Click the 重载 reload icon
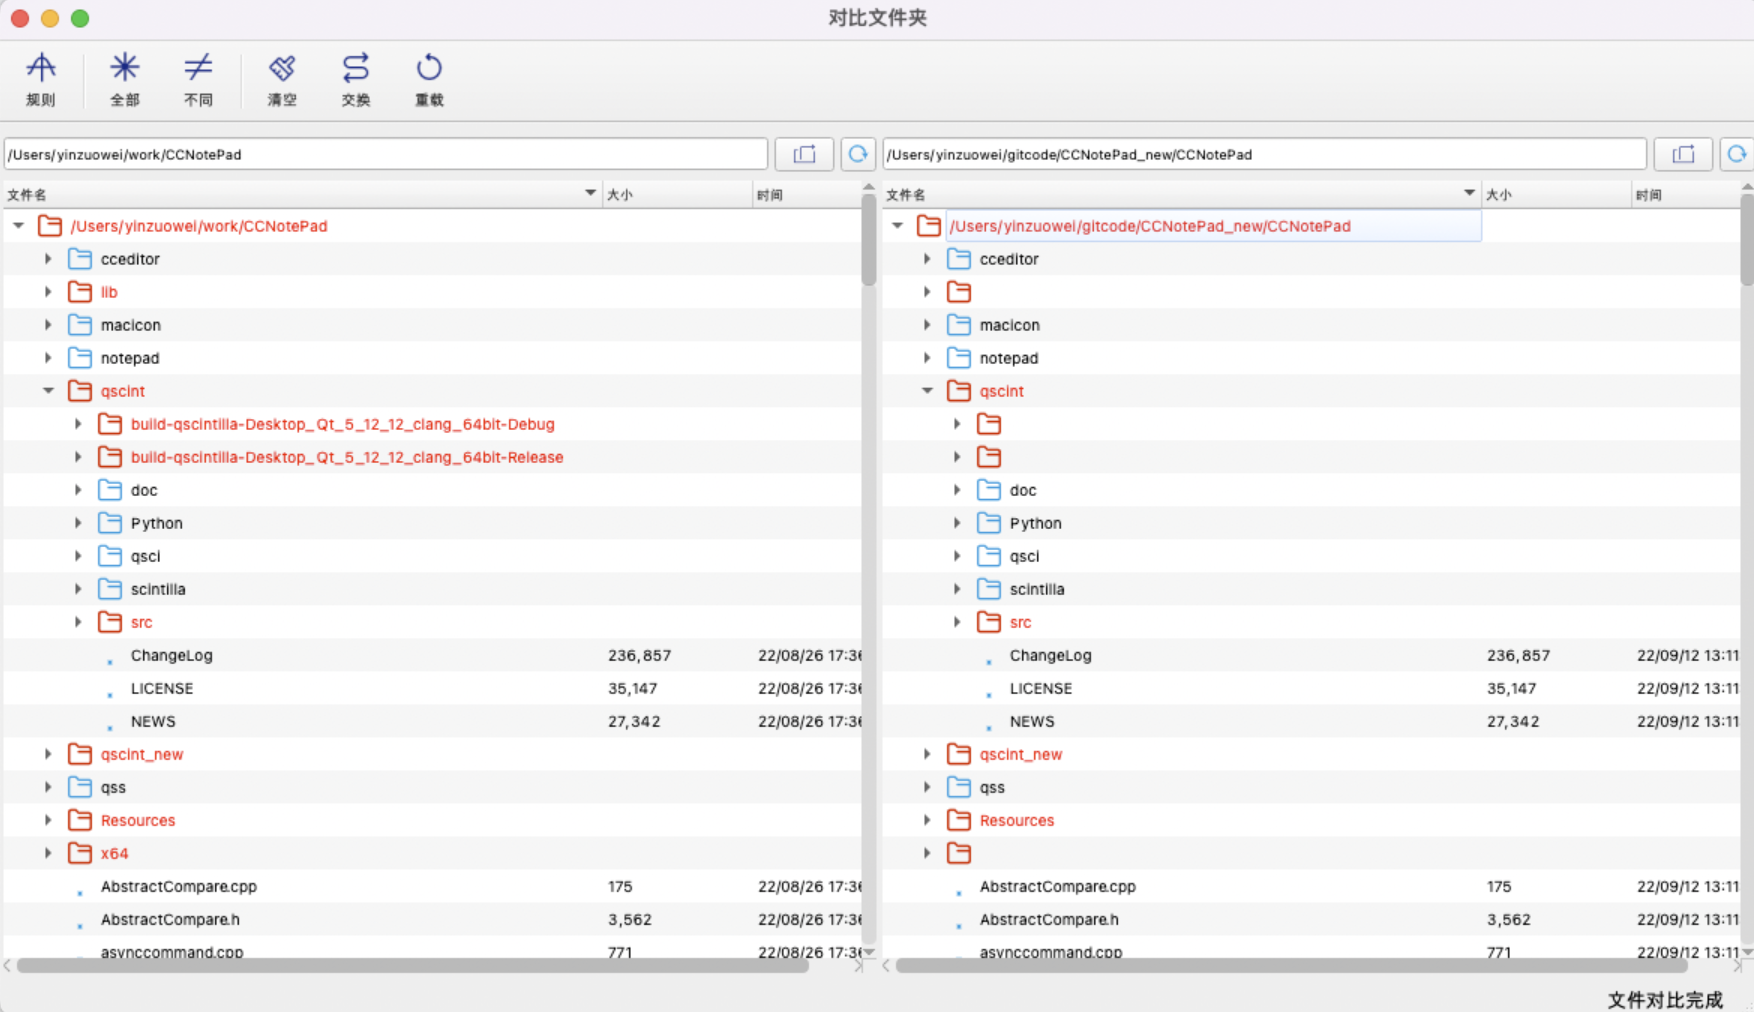1754x1012 pixels. pos(428,78)
